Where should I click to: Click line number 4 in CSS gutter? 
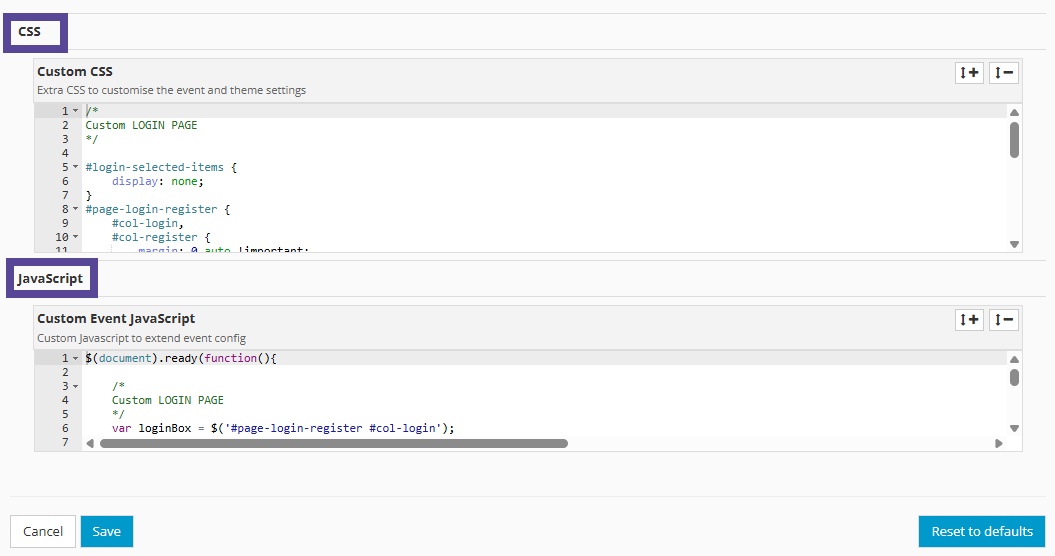(65, 153)
